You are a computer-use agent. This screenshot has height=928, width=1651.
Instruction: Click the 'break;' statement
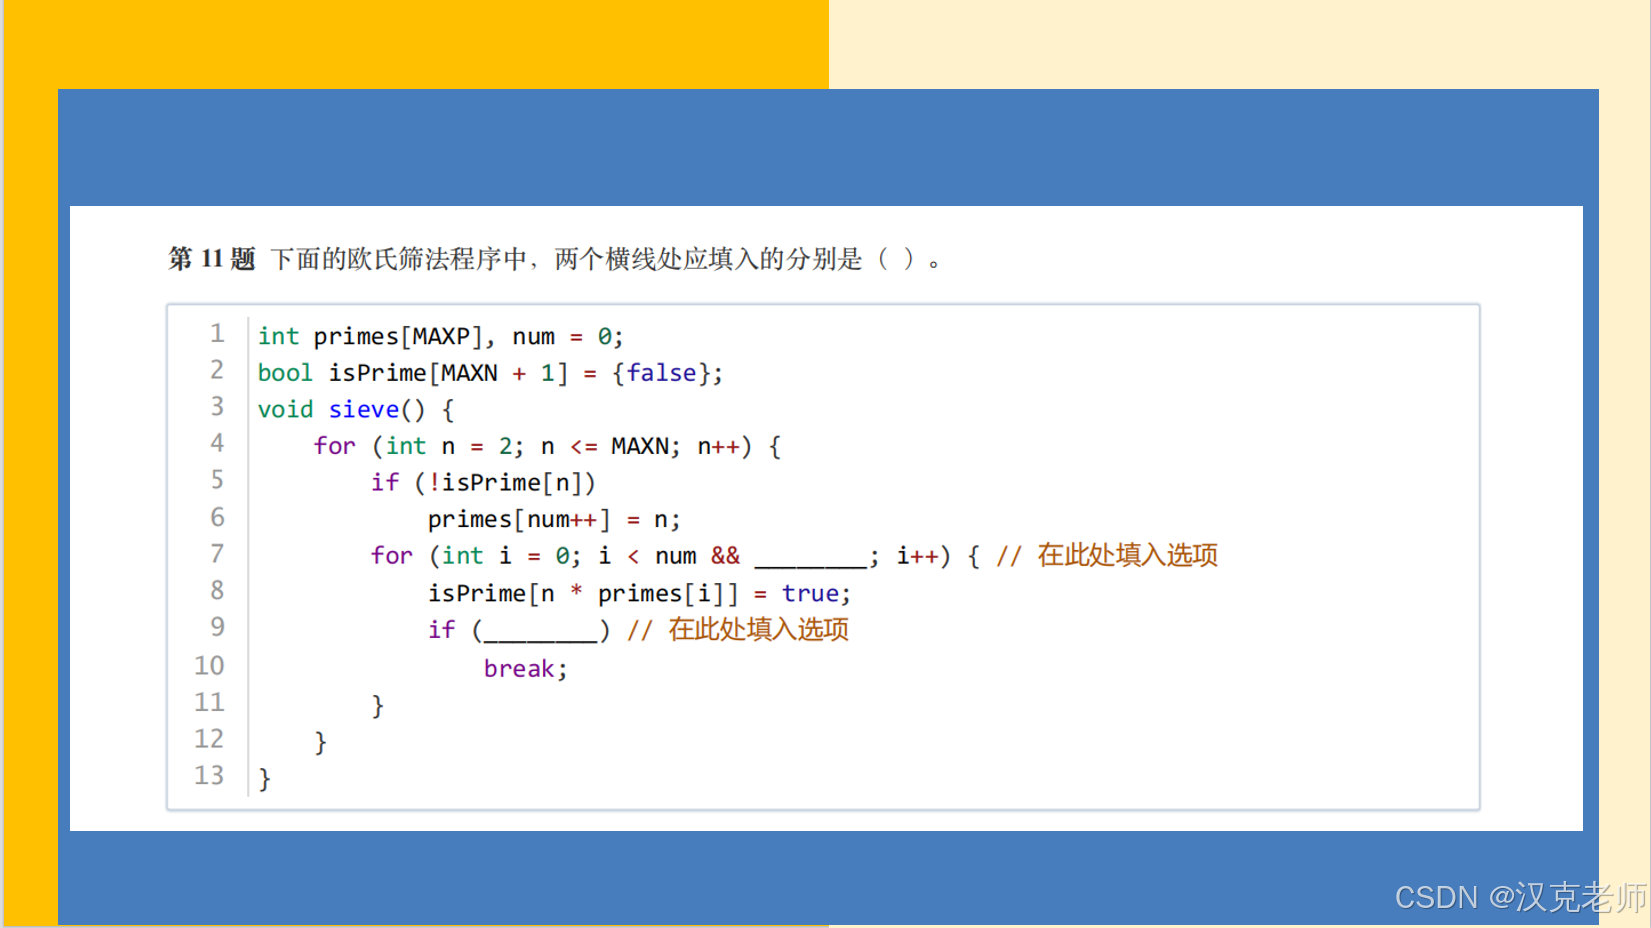click(x=526, y=669)
